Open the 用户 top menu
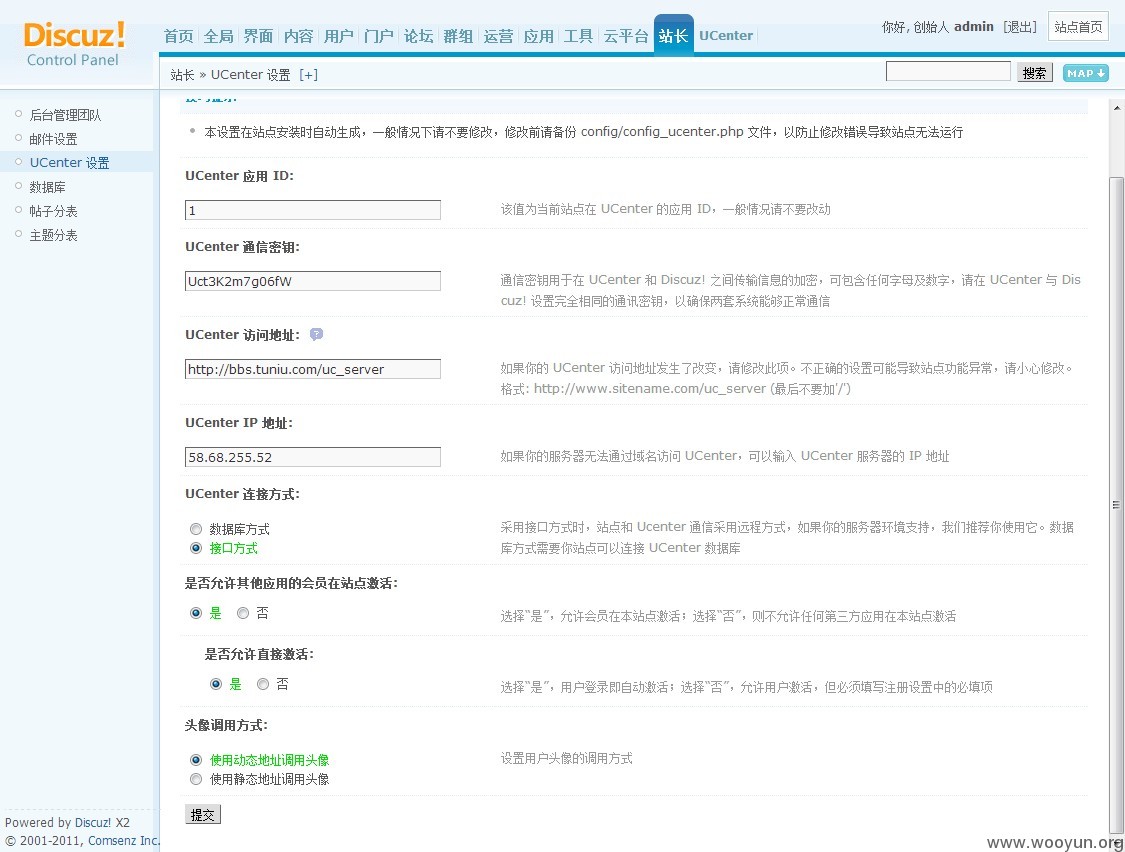Image resolution: width=1125 pixels, height=852 pixels. pyautogui.click(x=339, y=36)
